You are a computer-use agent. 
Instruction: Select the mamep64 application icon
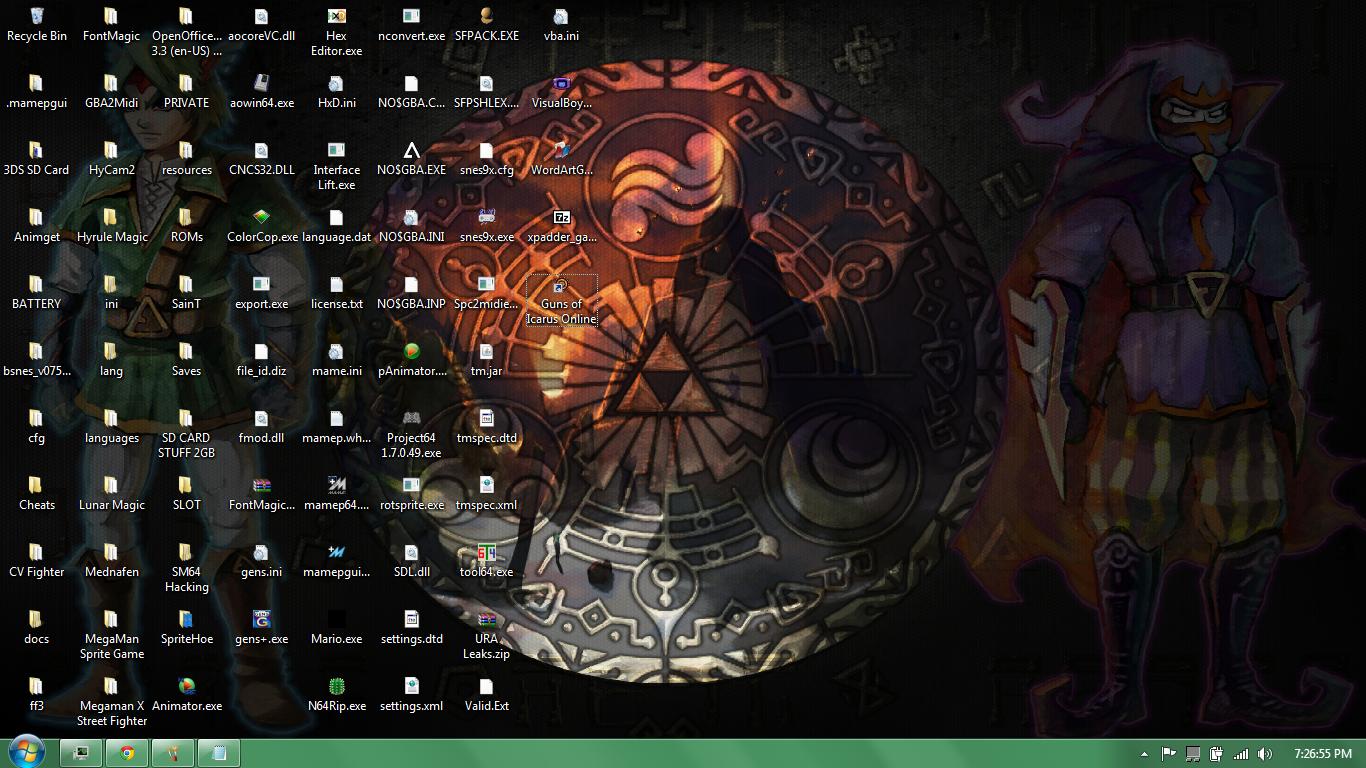coord(336,495)
